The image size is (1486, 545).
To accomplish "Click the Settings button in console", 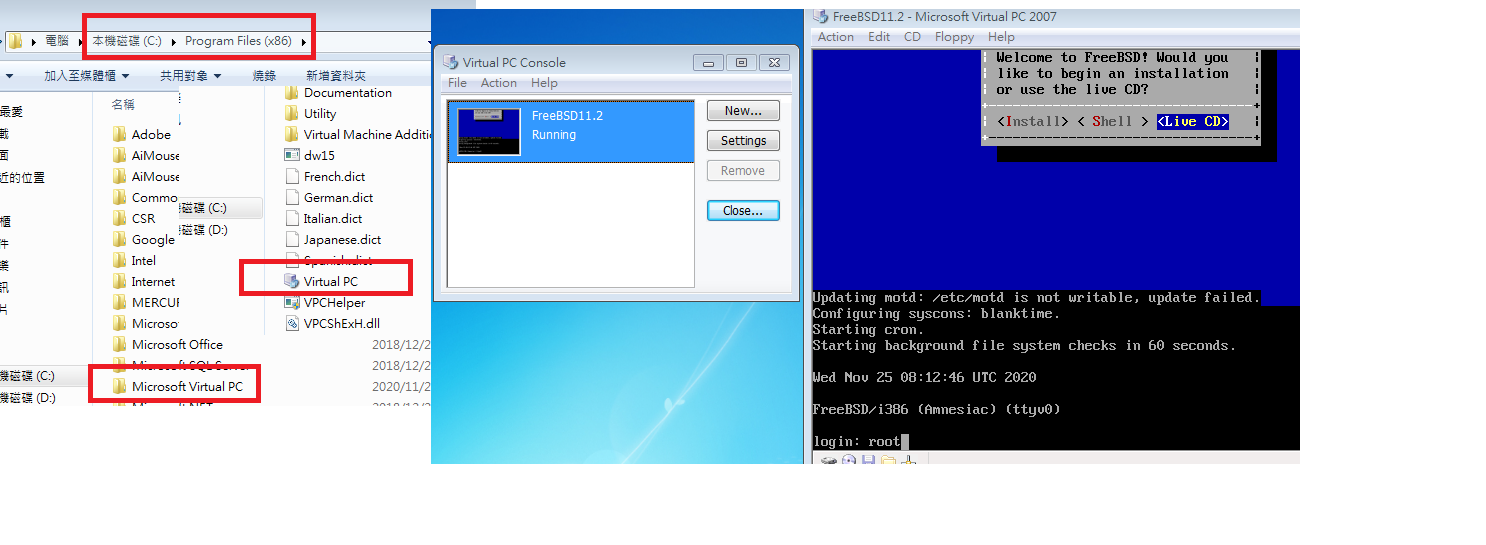I will 742,141.
